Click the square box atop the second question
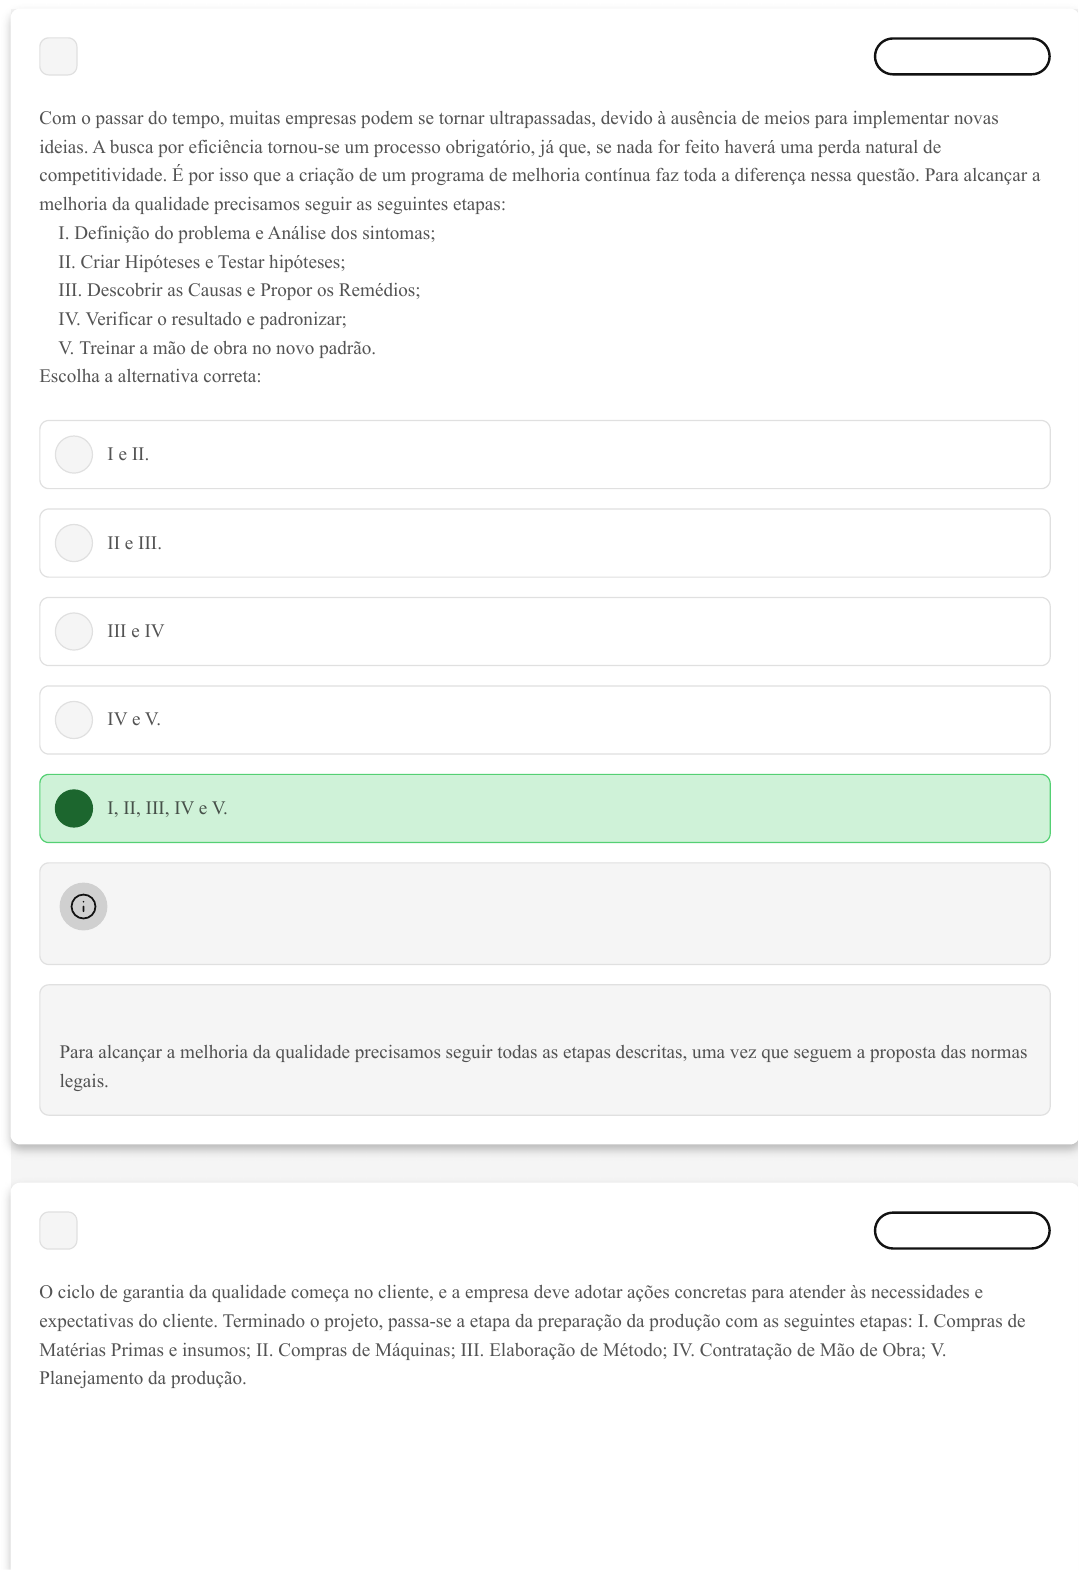 pos(58,1231)
